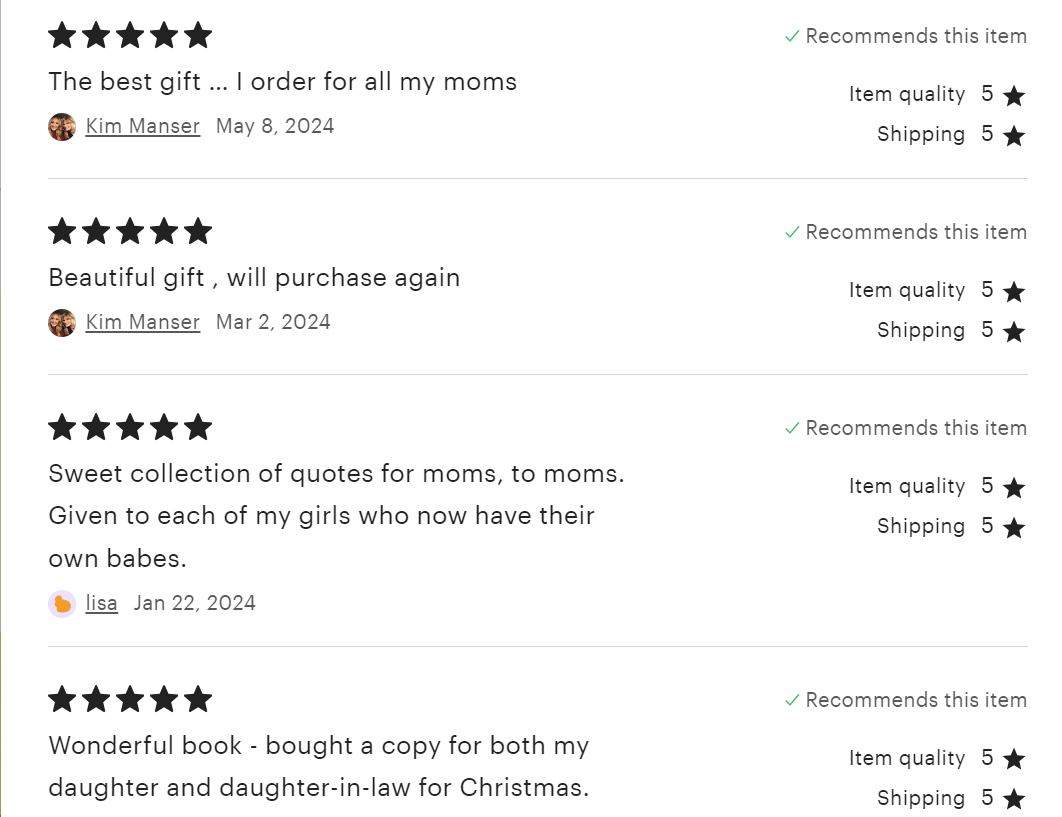Click 'Beautiful gift, will purchase again' text
The height and width of the screenshot is (817, 1062).
click(254, 278)
